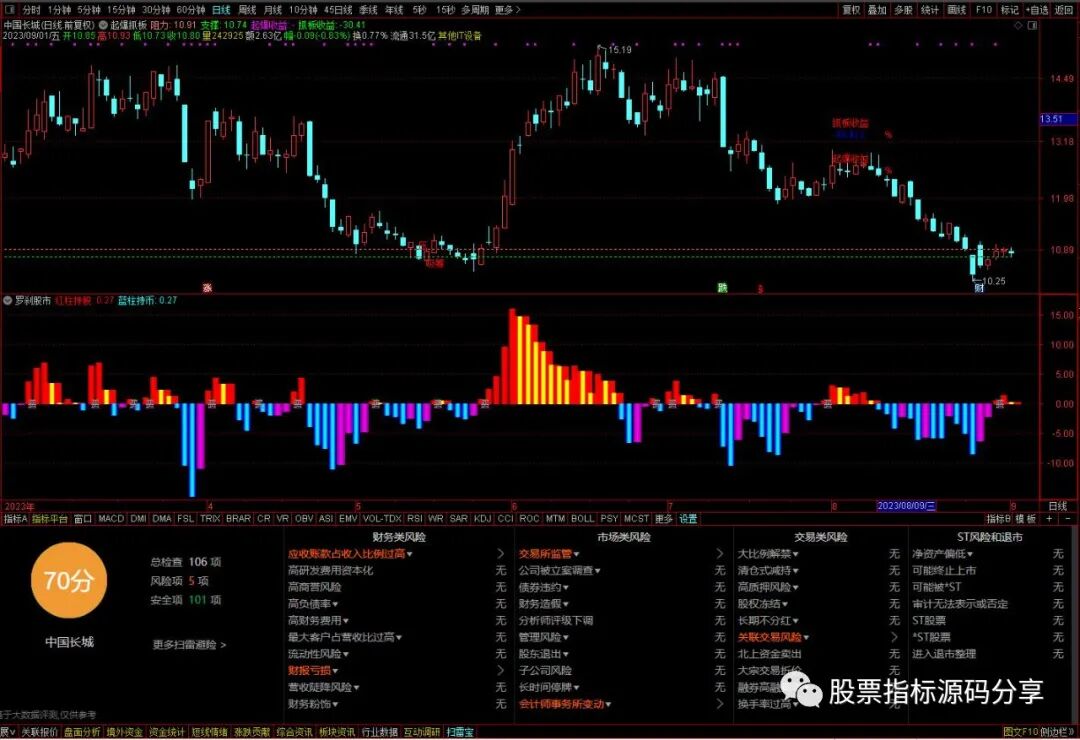Switch to the RSI indicator
Screen dimensions: 1080x740
pos(415,518)
